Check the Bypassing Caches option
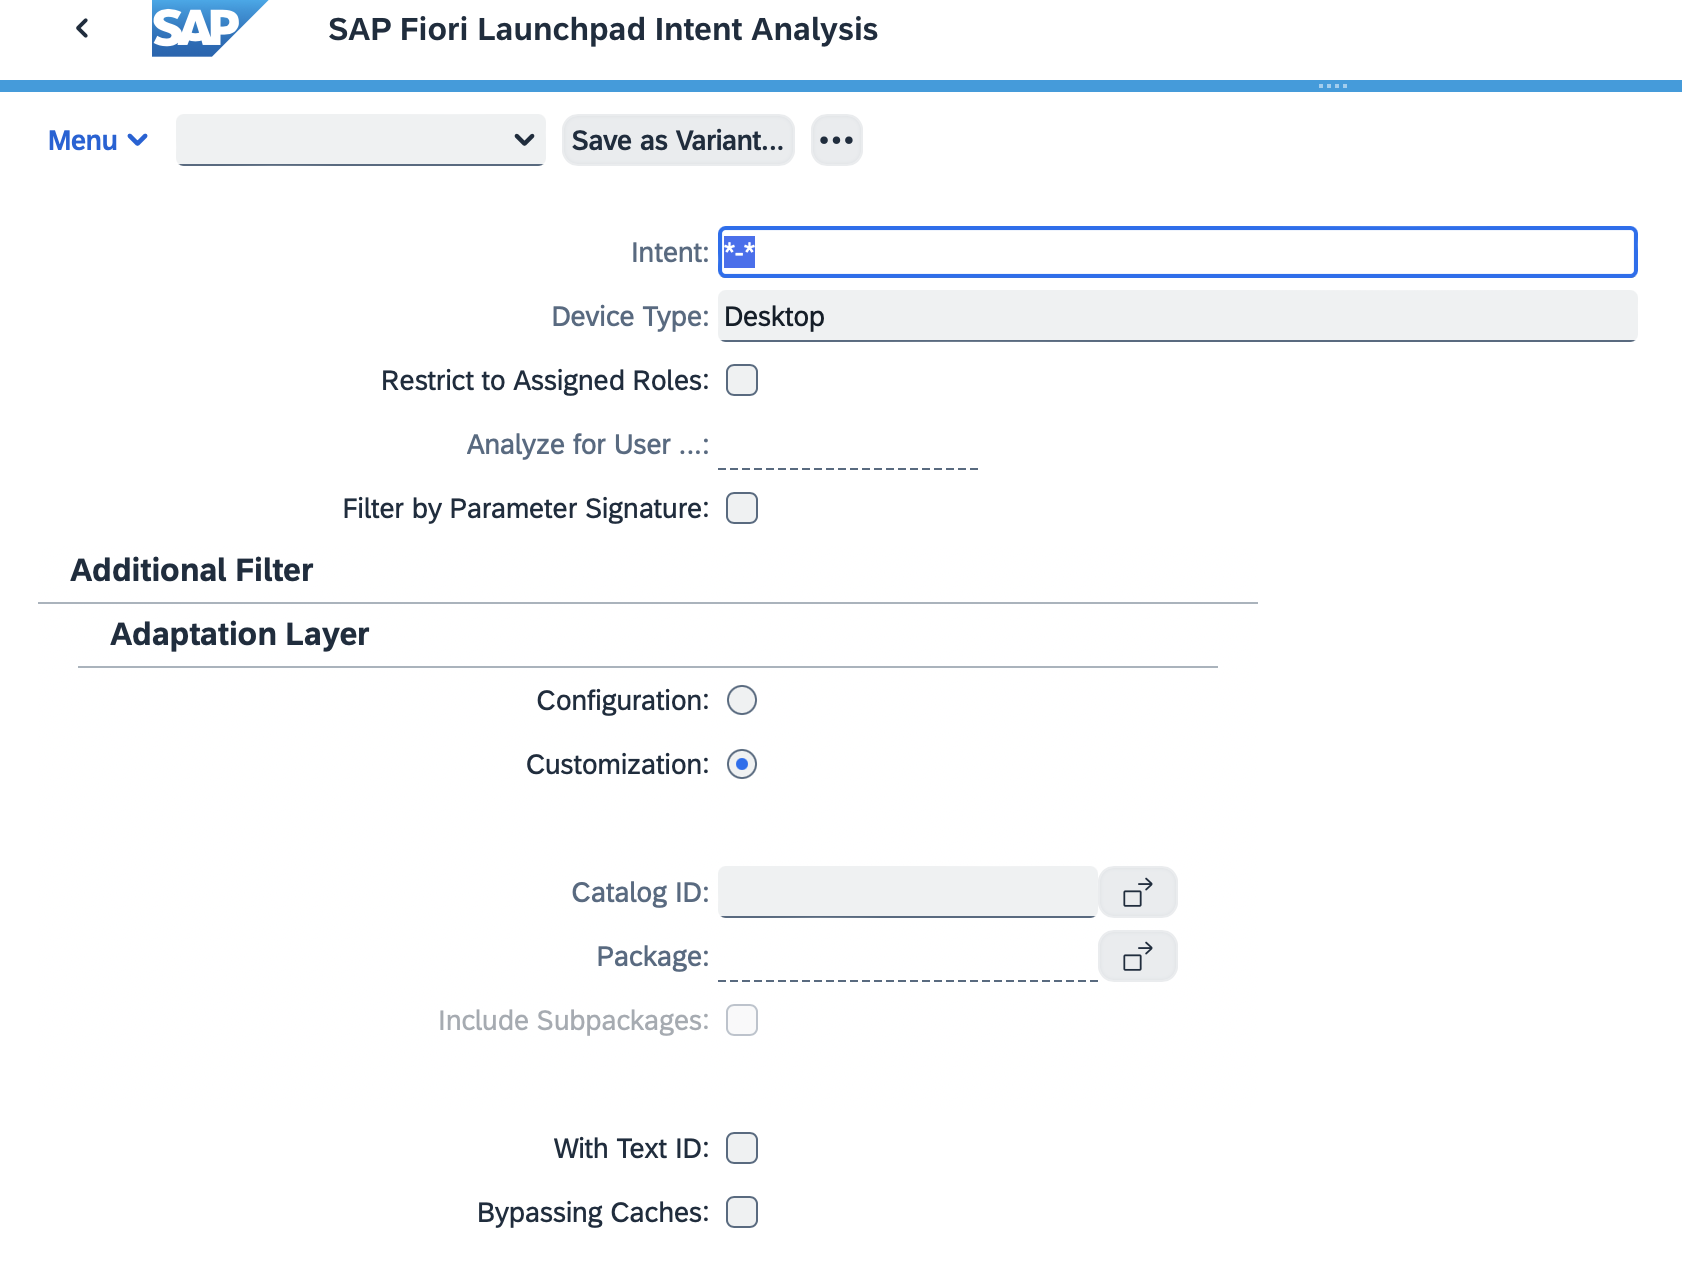This screenshot has width=1682, height=1268. click(742, 1212)
